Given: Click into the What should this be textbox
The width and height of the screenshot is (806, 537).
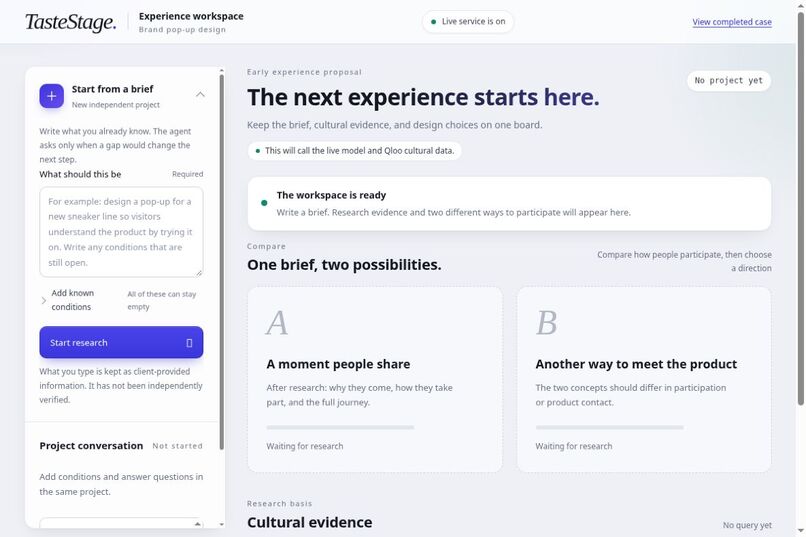Looking at the screenshot, I should coord(121,232).
